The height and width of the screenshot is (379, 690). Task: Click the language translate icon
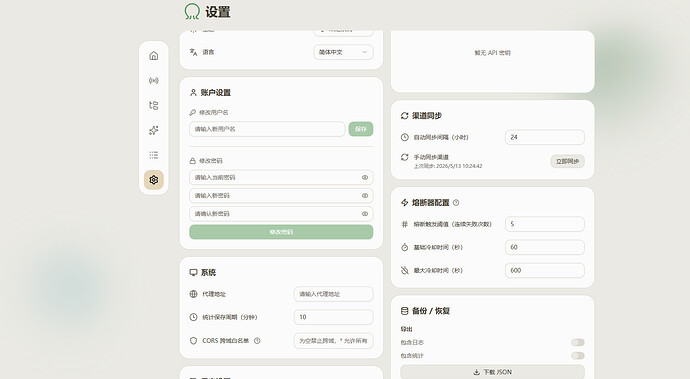click(193, 52)
